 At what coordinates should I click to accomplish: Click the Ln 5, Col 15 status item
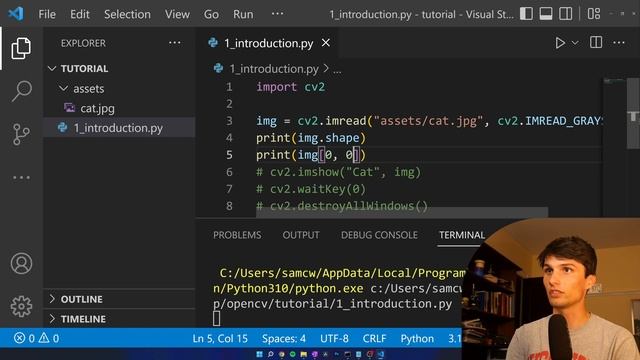(220, 338)
